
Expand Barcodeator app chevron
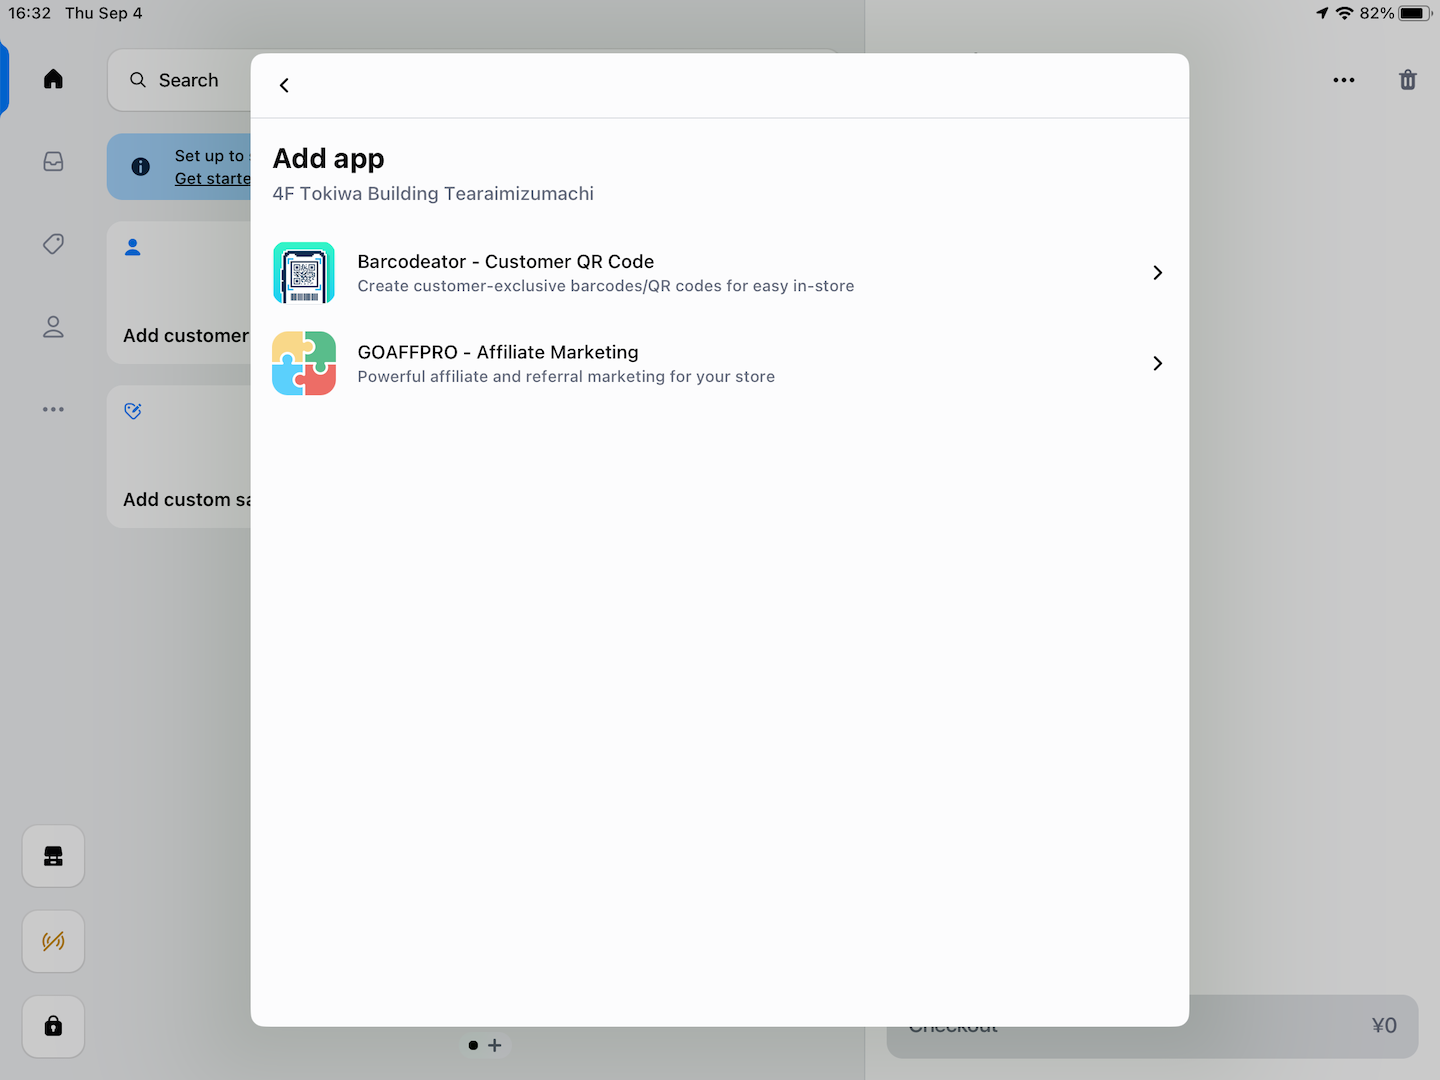point(1157,273)
